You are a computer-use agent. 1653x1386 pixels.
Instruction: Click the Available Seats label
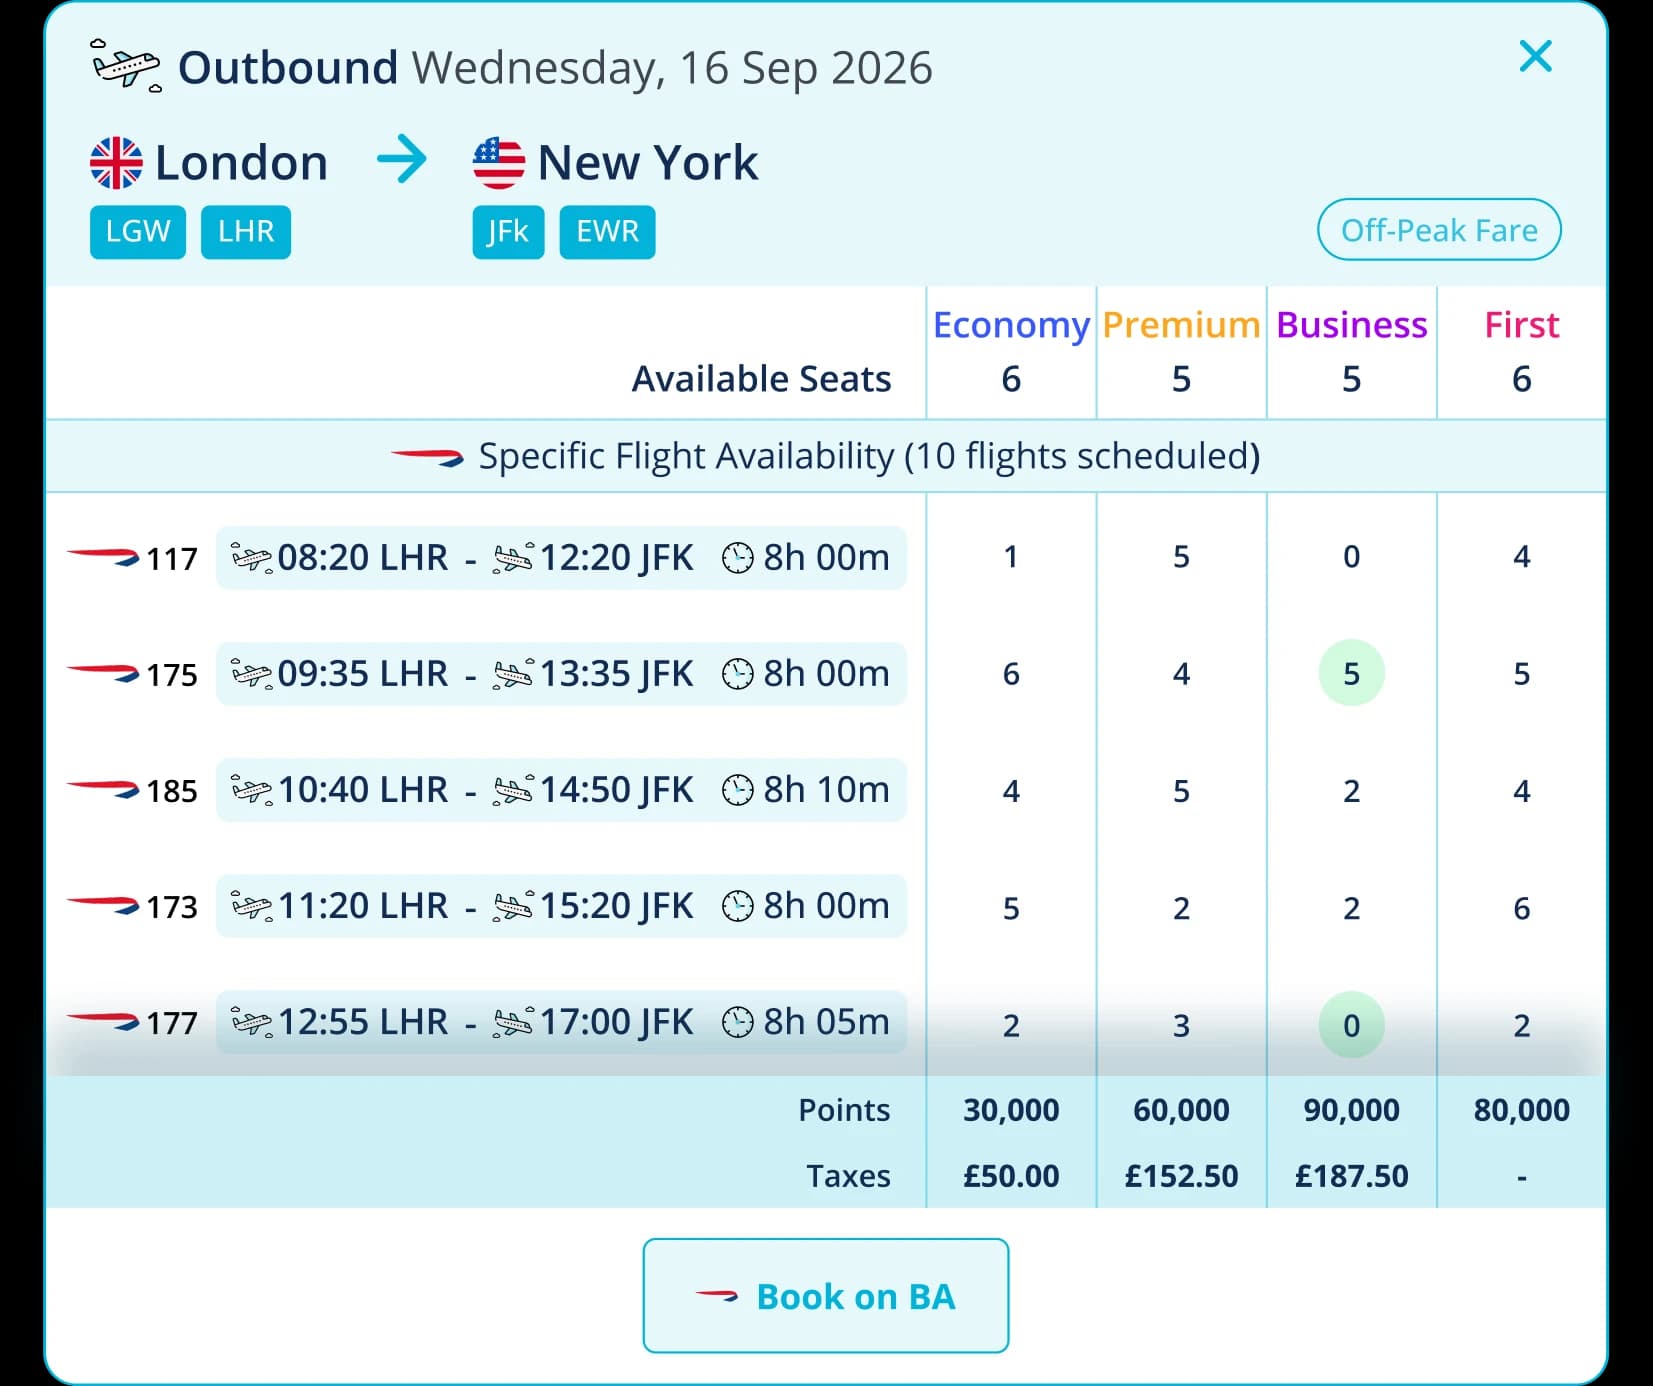(x=761, y=379)
